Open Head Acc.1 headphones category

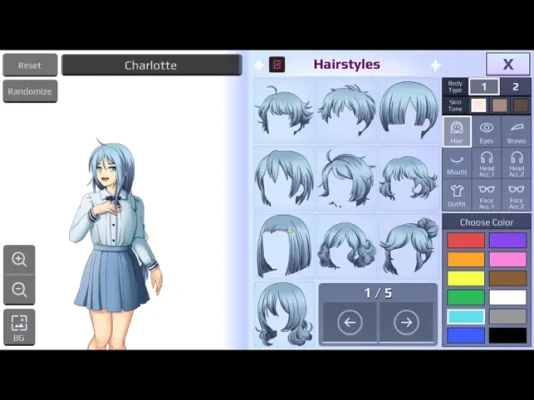pyautogui.click(x=486, y=164)
